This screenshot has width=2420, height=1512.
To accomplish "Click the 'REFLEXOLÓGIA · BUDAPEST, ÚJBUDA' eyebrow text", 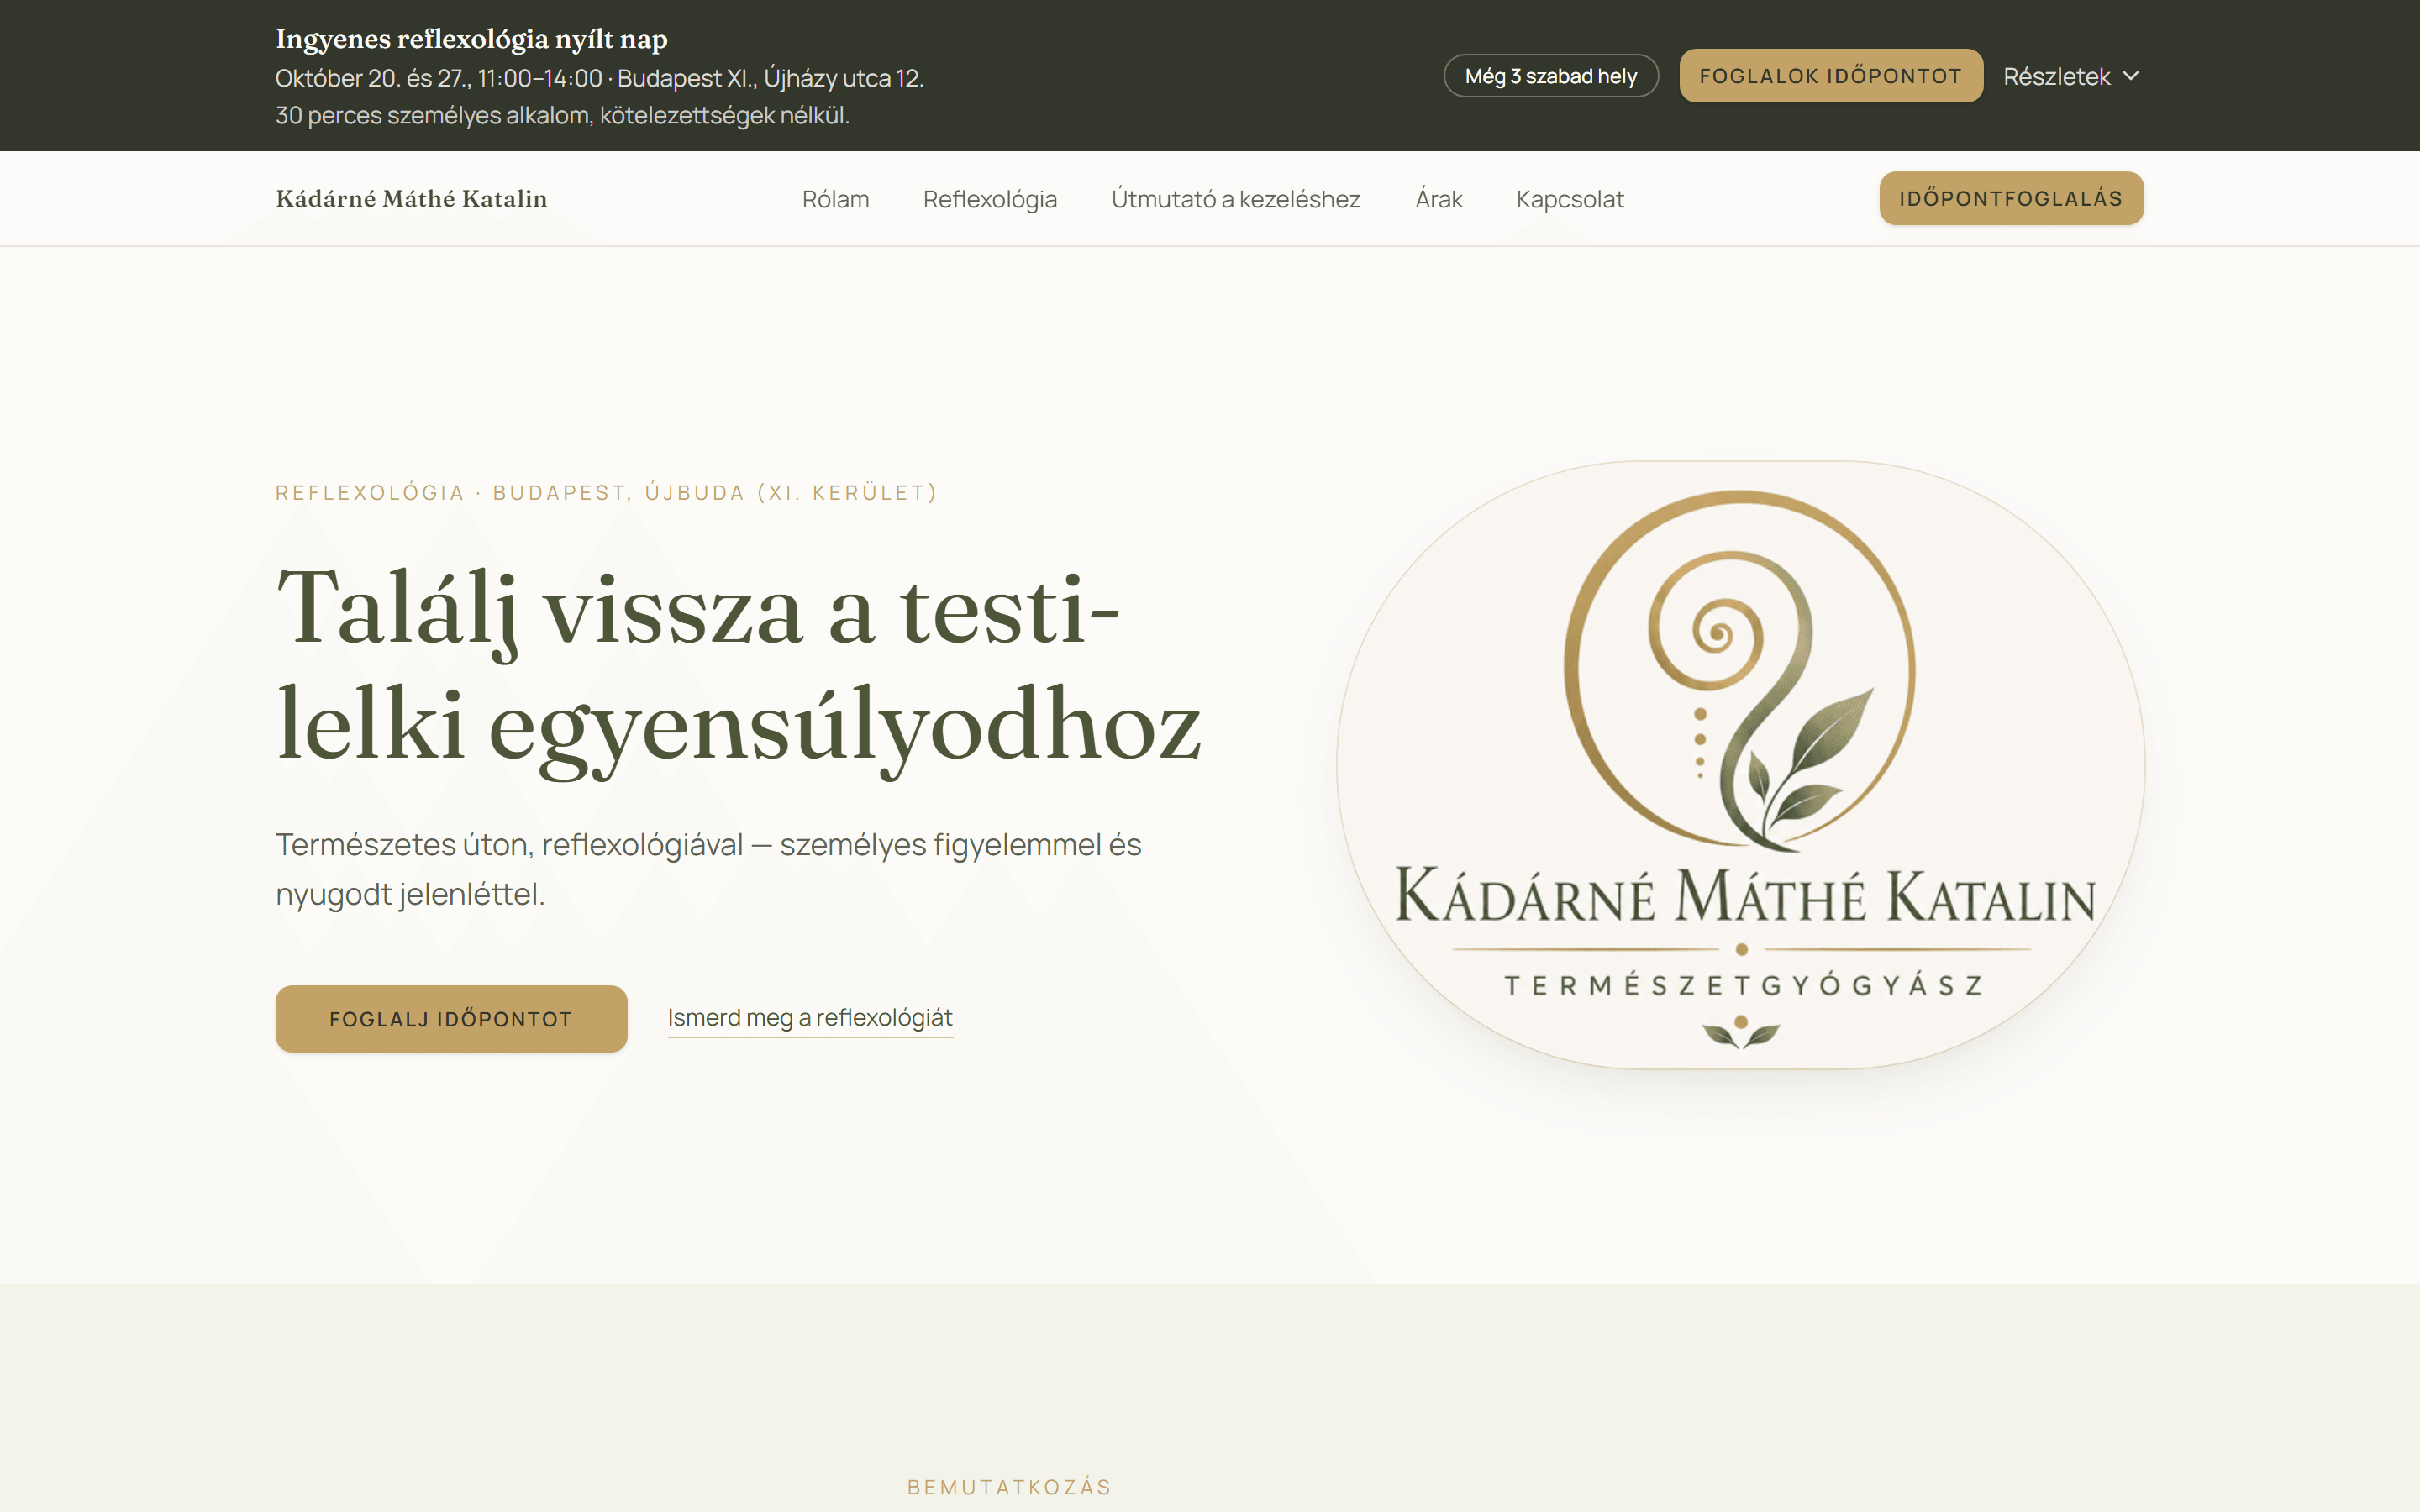I will [x=606, y=493].
